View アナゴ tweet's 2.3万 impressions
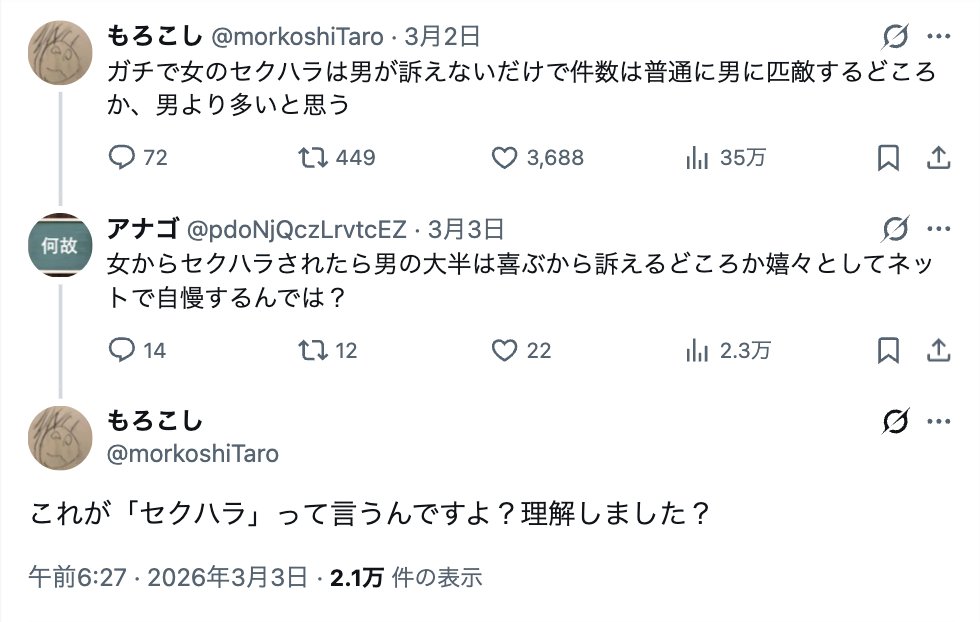Image resolution: width=980 pixels, height=622 pixels. coord(698,349)
